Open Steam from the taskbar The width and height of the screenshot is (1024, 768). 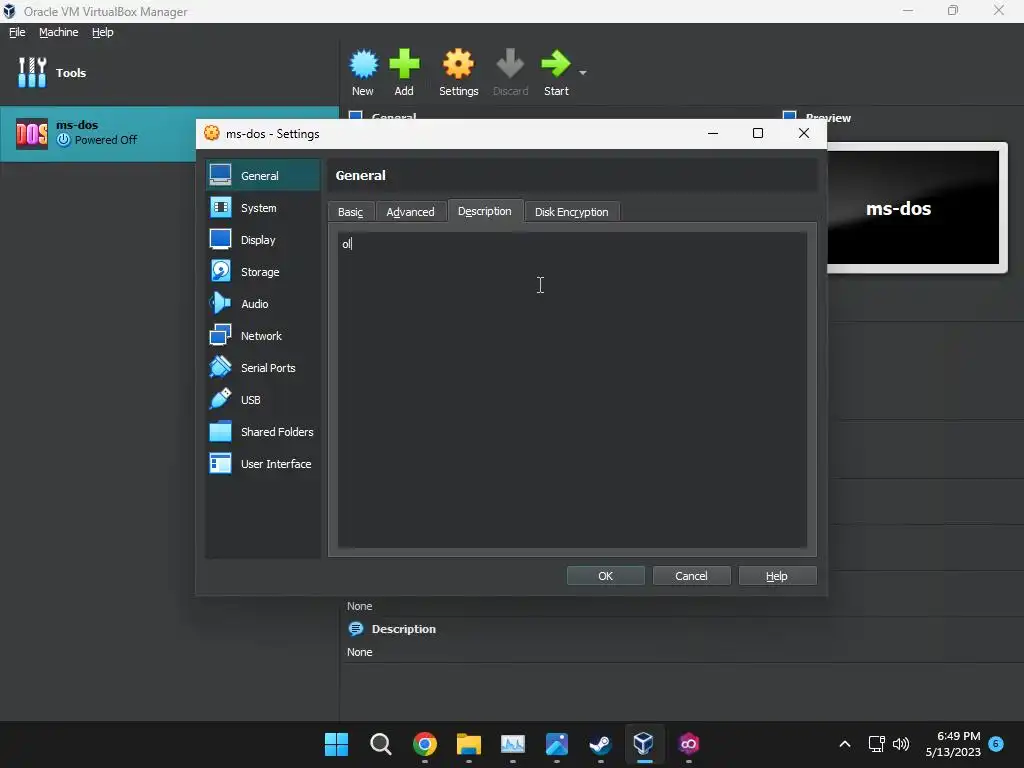click(x=600, y=744)
